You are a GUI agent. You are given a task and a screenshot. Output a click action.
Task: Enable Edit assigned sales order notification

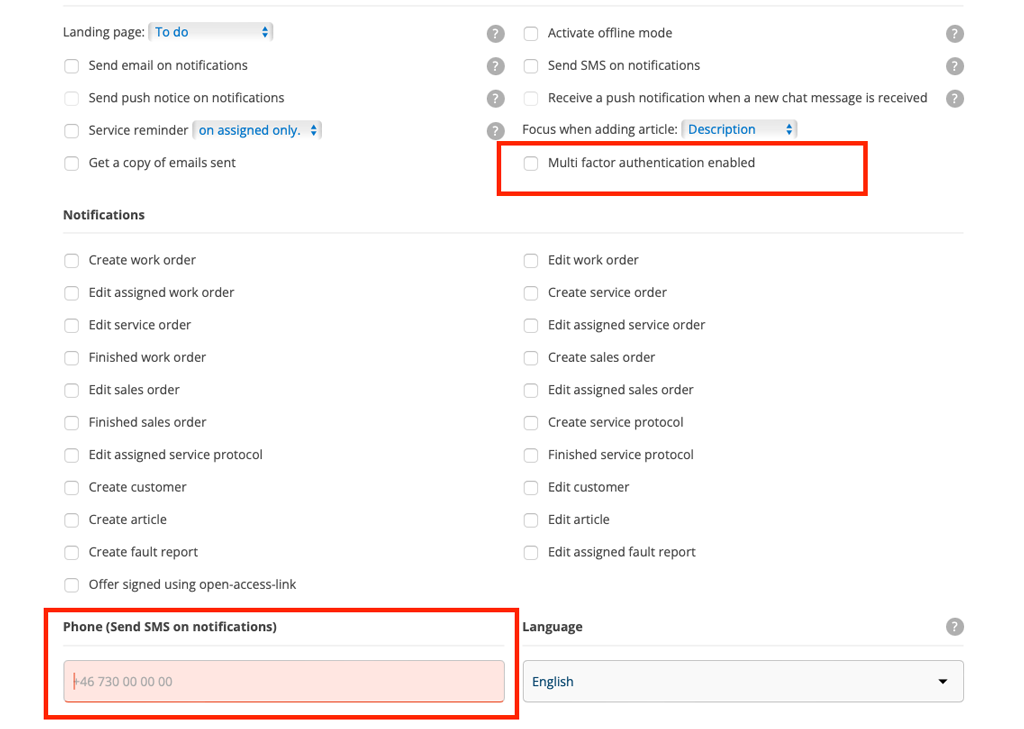click(531, 391)
